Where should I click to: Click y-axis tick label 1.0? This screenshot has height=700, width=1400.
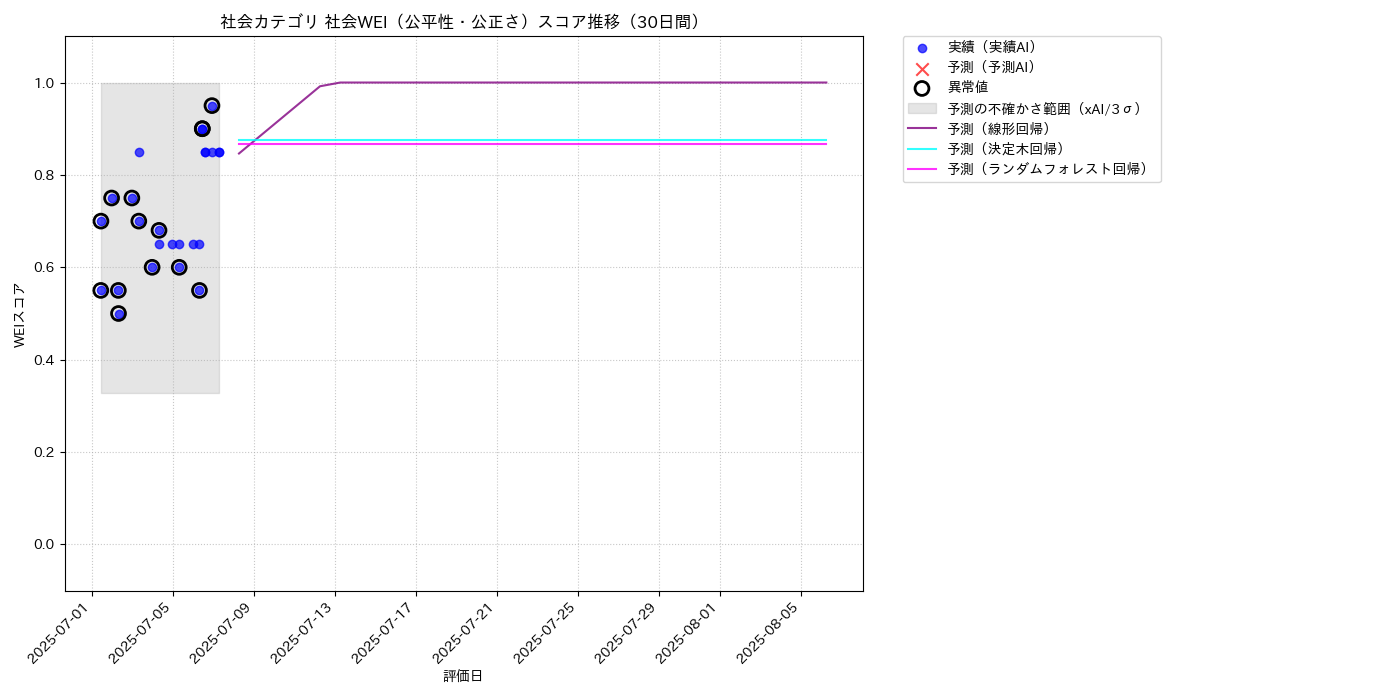coord(46,83)
